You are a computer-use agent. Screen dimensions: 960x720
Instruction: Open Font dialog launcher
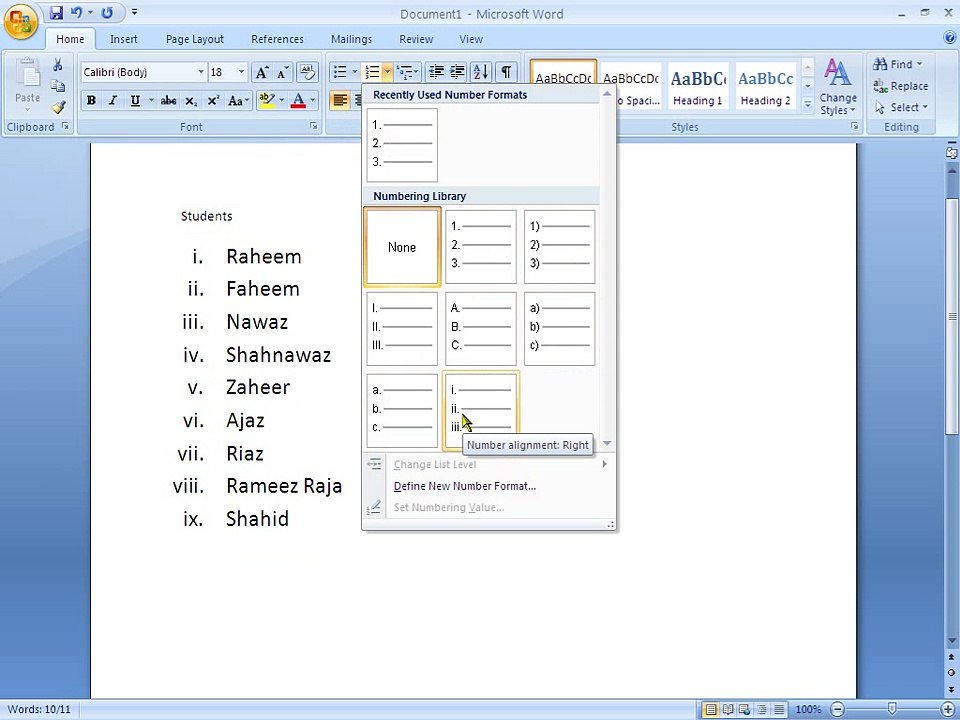click(313, 126)
